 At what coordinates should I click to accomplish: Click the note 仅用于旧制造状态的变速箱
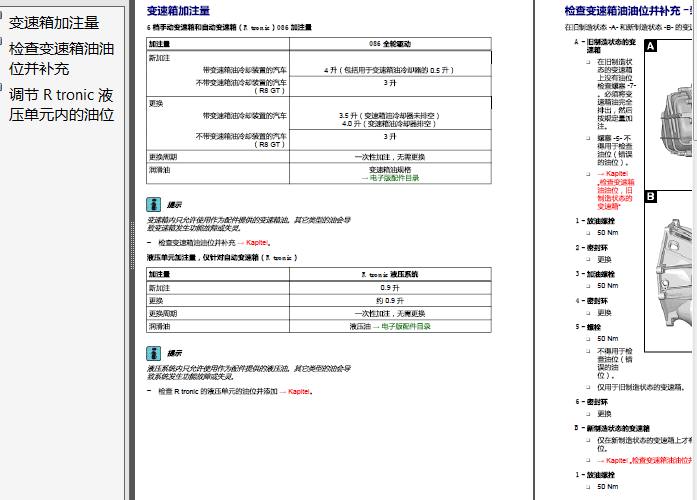click(640, 387)
